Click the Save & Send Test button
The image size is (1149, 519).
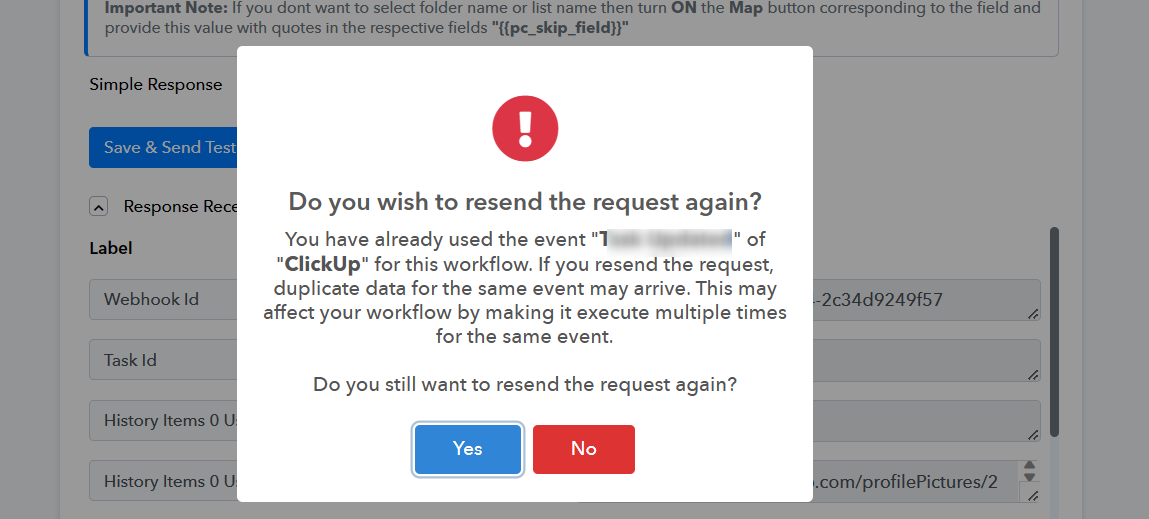[163, 147]
